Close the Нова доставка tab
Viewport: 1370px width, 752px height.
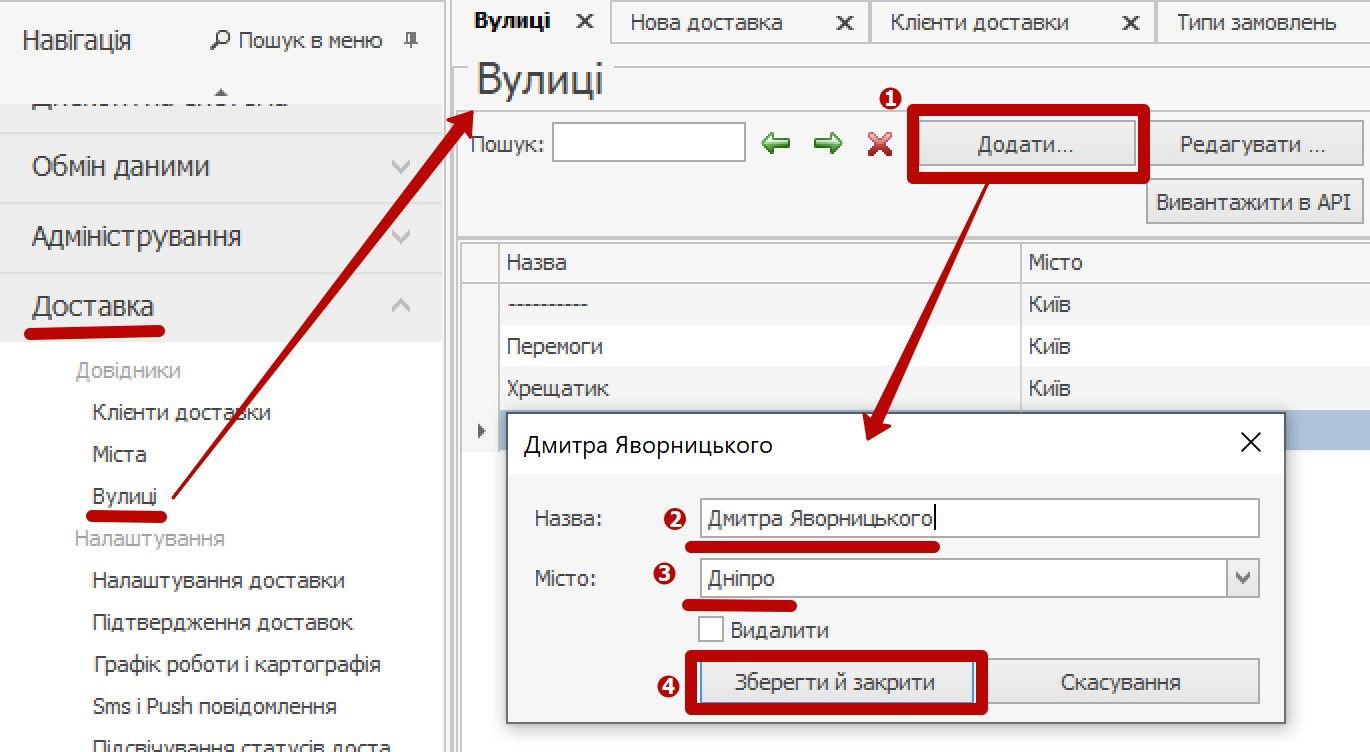click(x=845, y=23)
